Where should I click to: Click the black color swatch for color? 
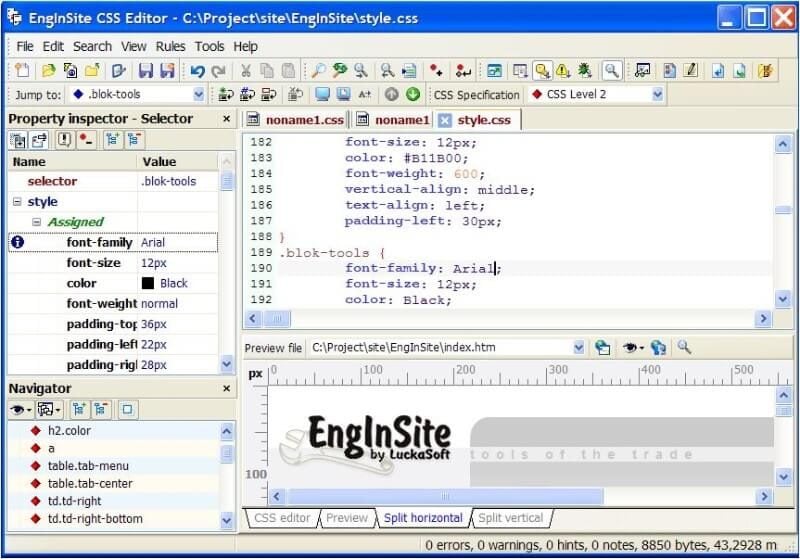pos(147,283)
